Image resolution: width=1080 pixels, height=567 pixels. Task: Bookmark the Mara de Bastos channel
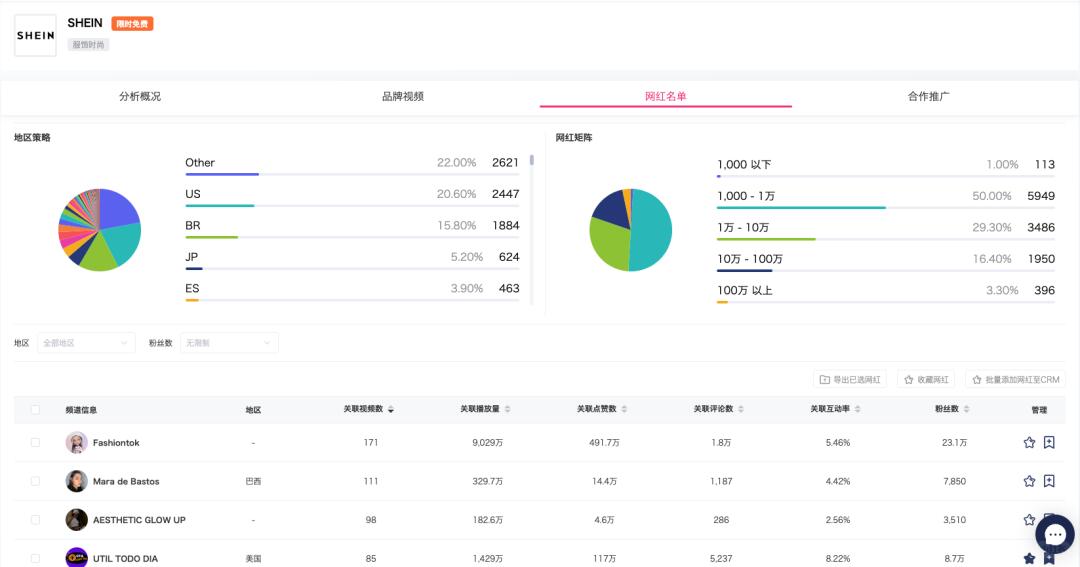click(1049, 481)
